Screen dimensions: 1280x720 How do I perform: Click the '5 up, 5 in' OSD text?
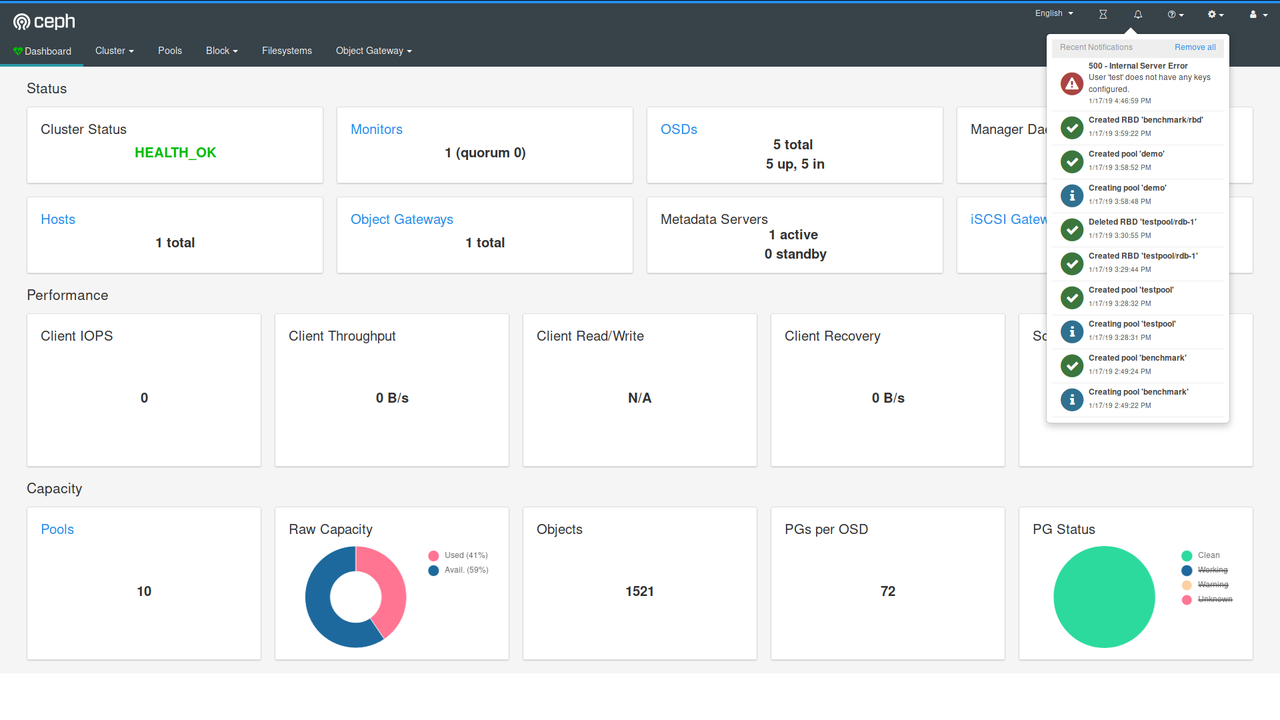pyautogui.click(x=795, y=164)
